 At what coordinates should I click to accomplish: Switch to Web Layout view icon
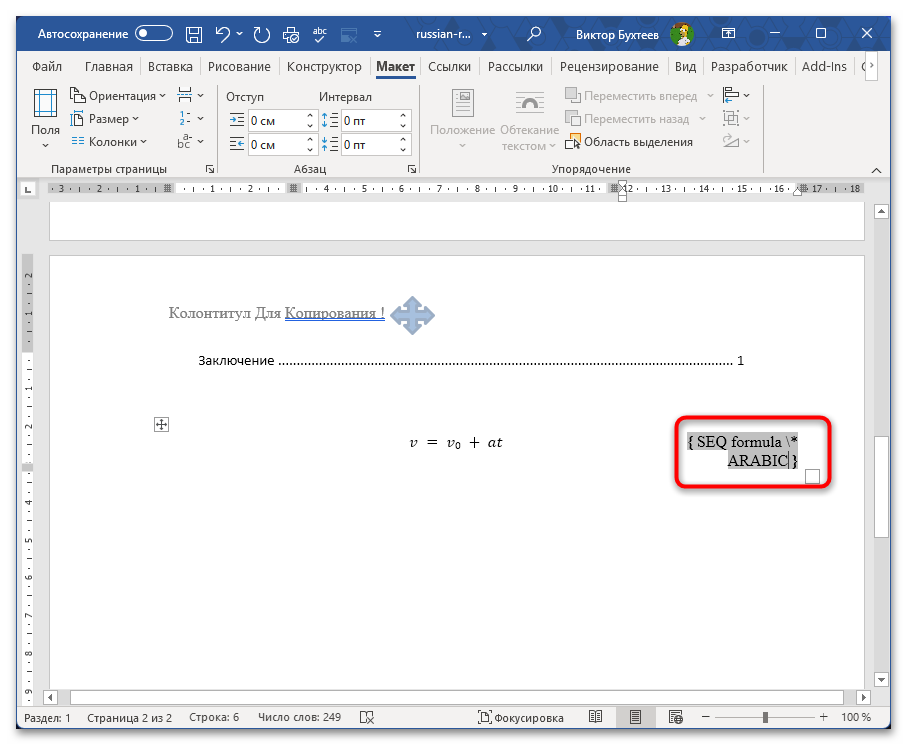675,717
